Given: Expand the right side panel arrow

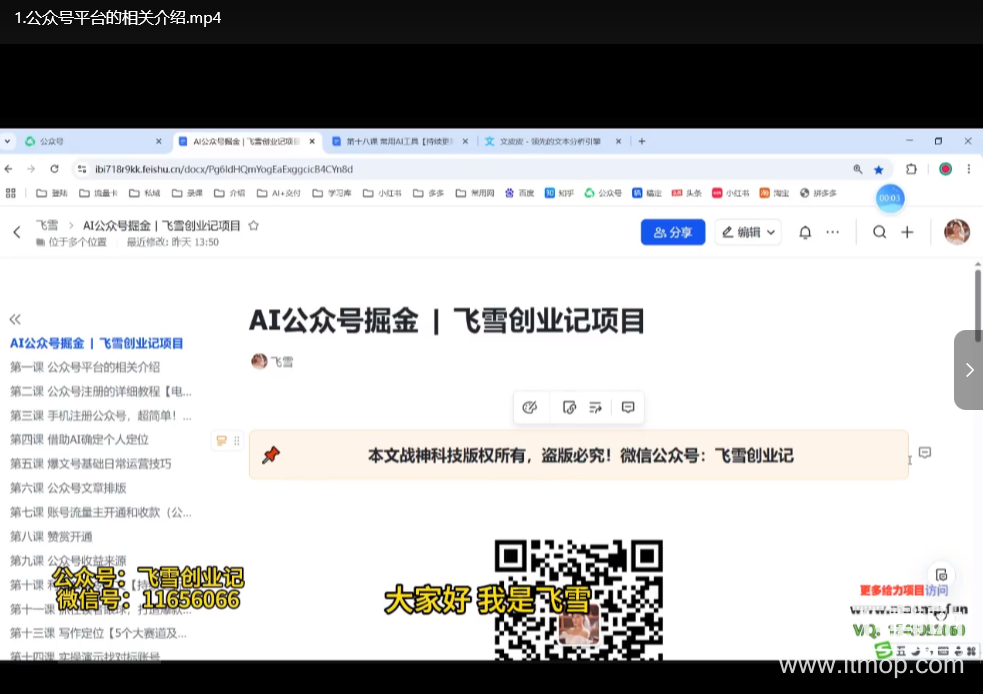Looking at the screenshot, I should coord(969,370).
